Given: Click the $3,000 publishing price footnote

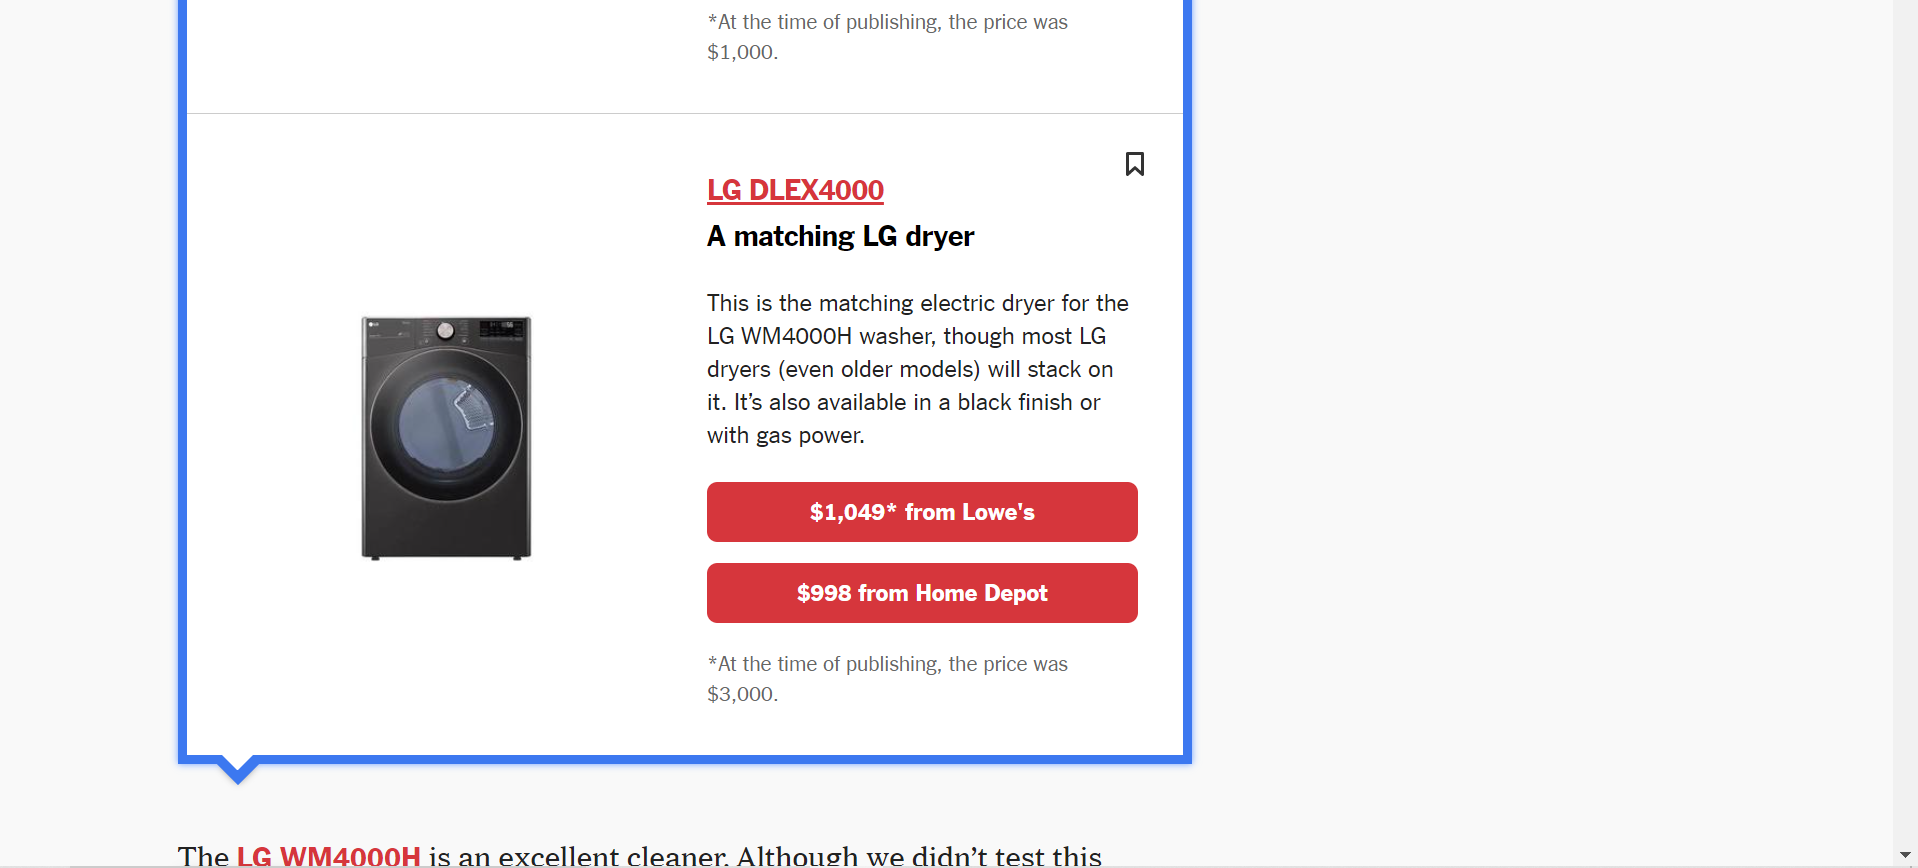Looking at the screenshot, I should tap(887, 679).
